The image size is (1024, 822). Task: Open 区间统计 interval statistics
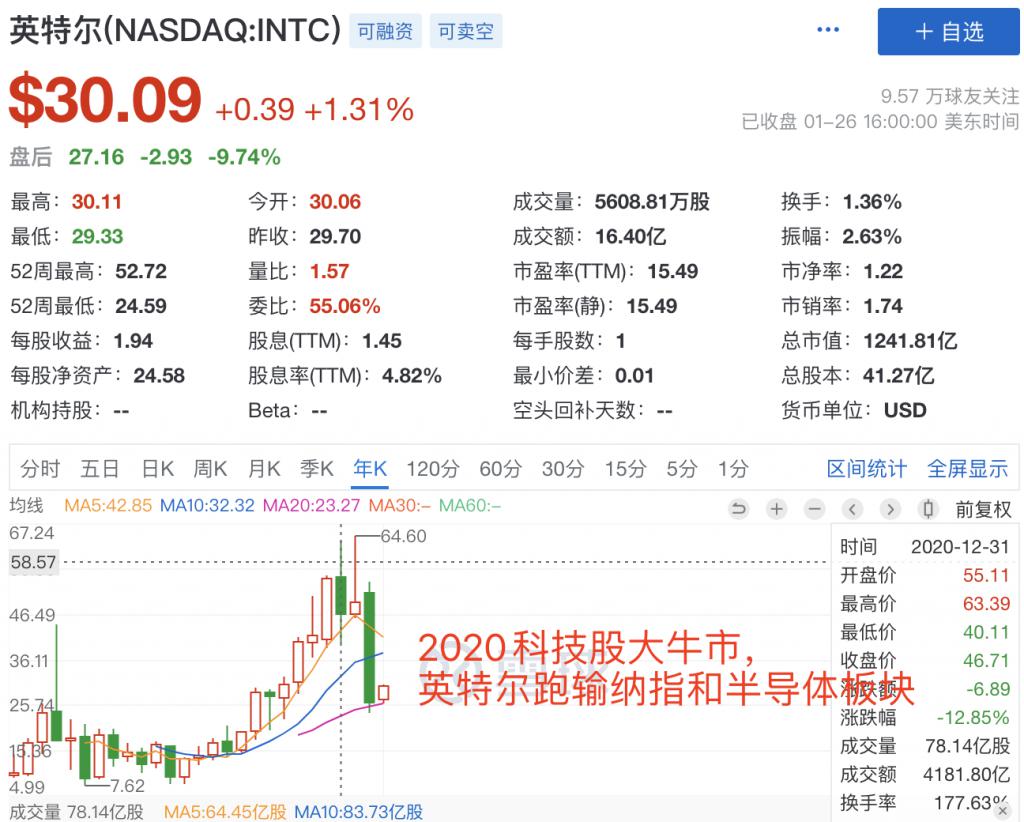[867, 469]
